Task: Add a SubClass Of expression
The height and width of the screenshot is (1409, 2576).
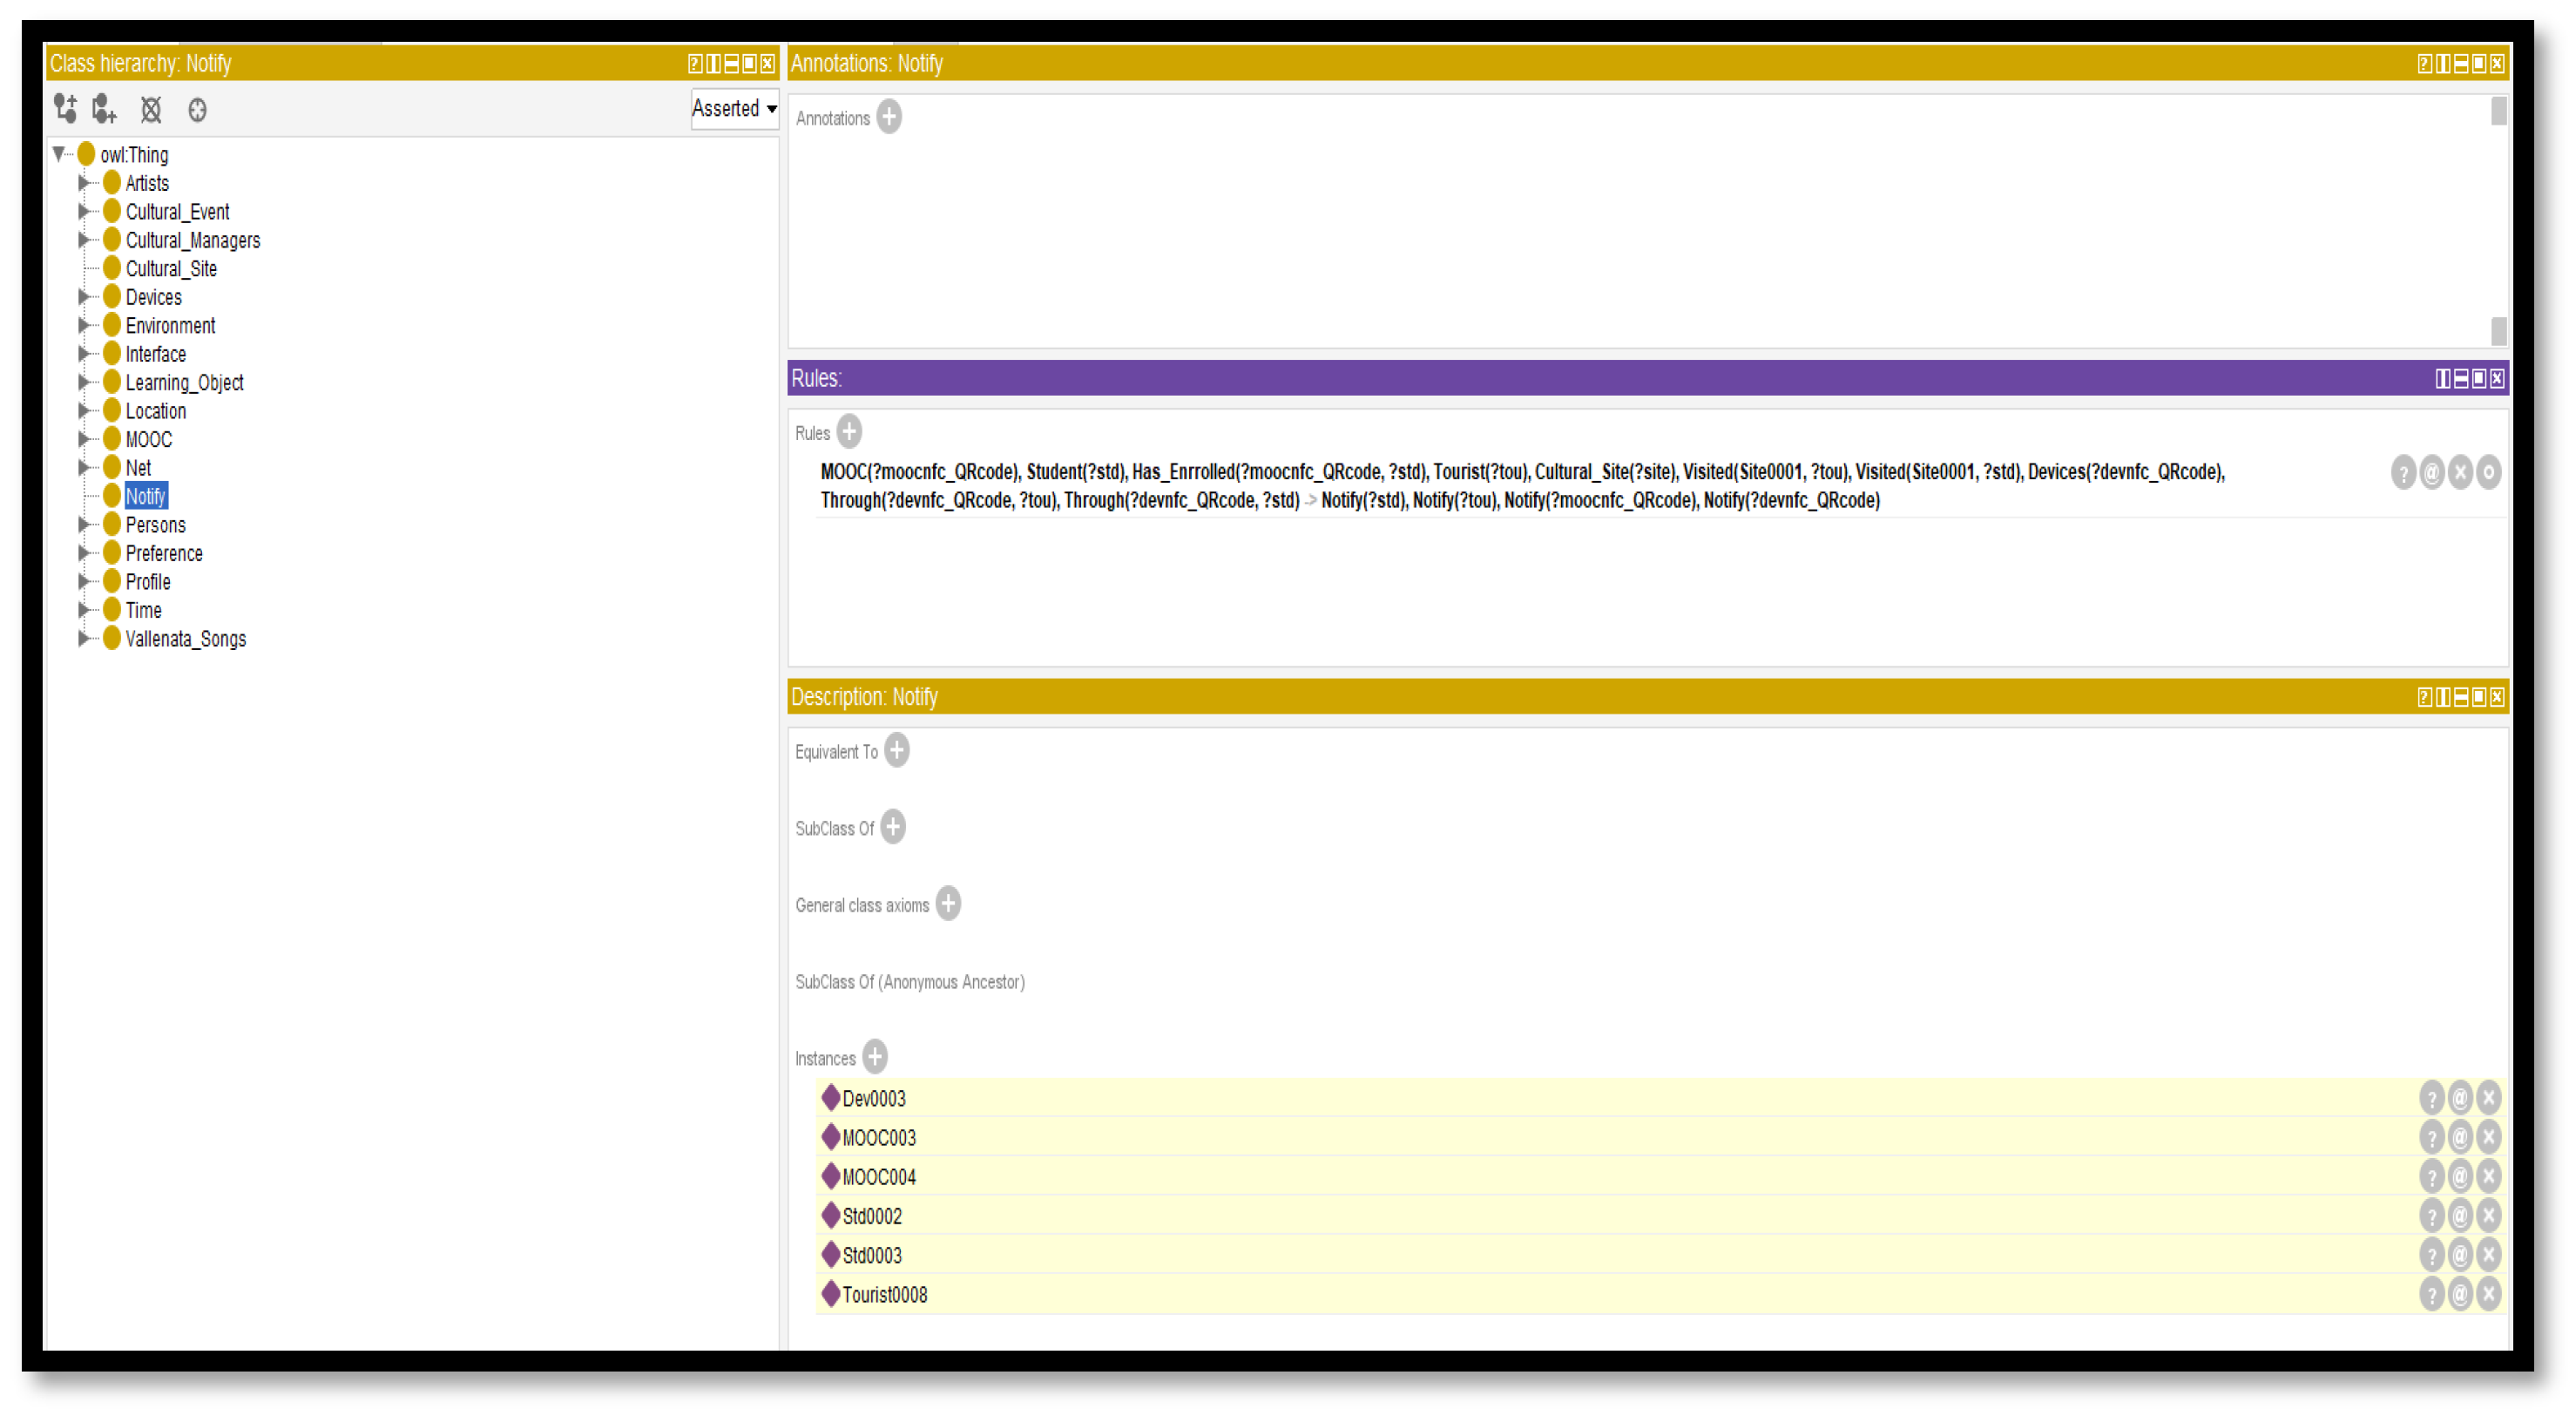Action: pyautogui.click(x=893, y=827)
